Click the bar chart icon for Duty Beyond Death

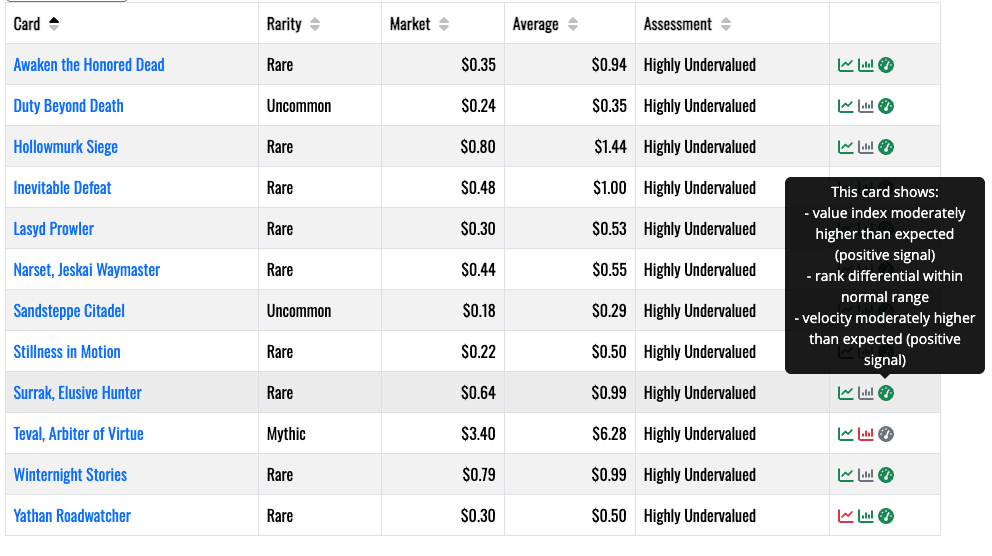(x=866, y=106)
